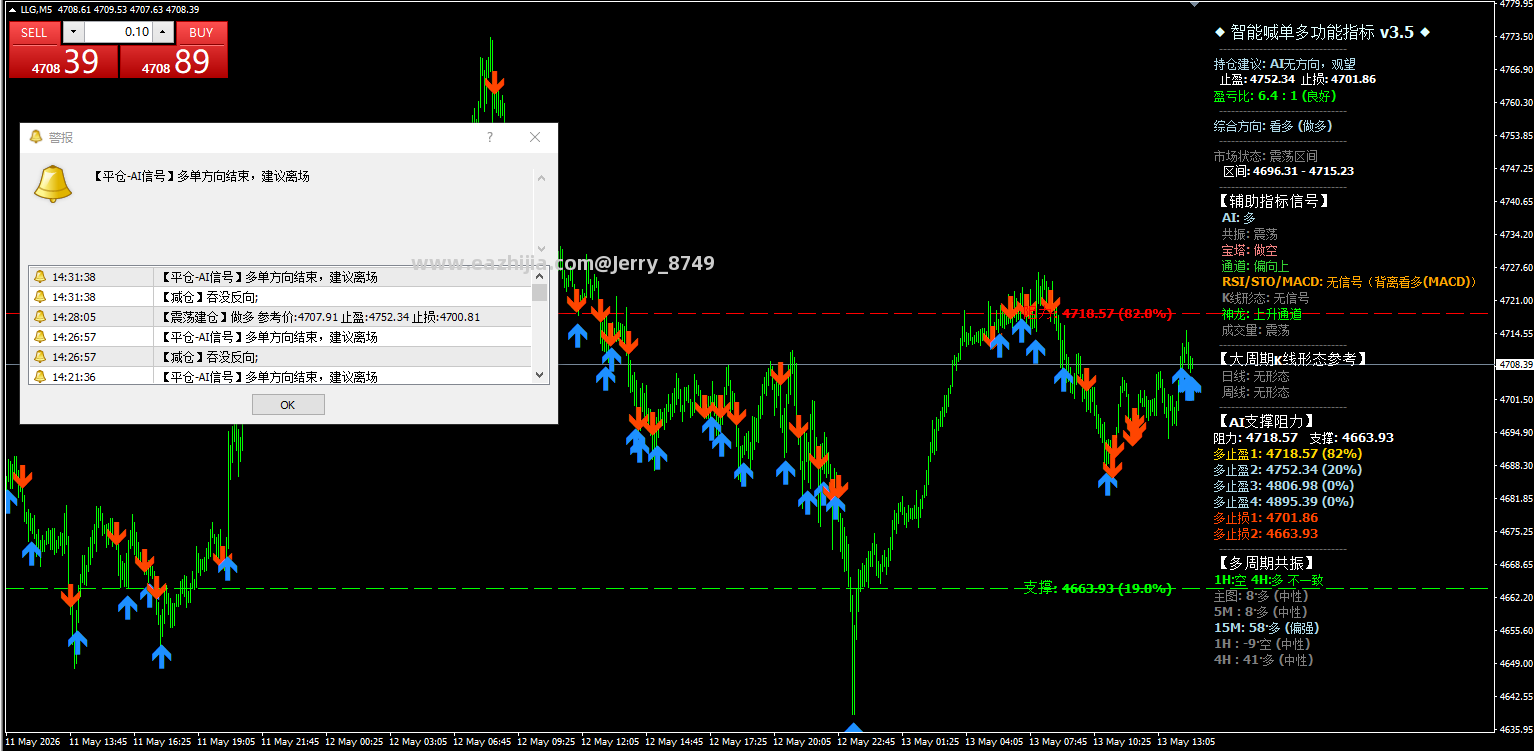This screenshot has height=751, width=1534.
Task: Click the help question mark in alert dialog
Action: (x=489, y=137)
